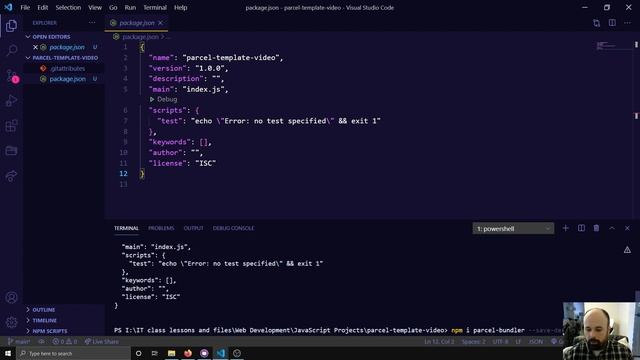Open the File menu
The height and width of the screenshot is (360, 640).
point(25,7)
